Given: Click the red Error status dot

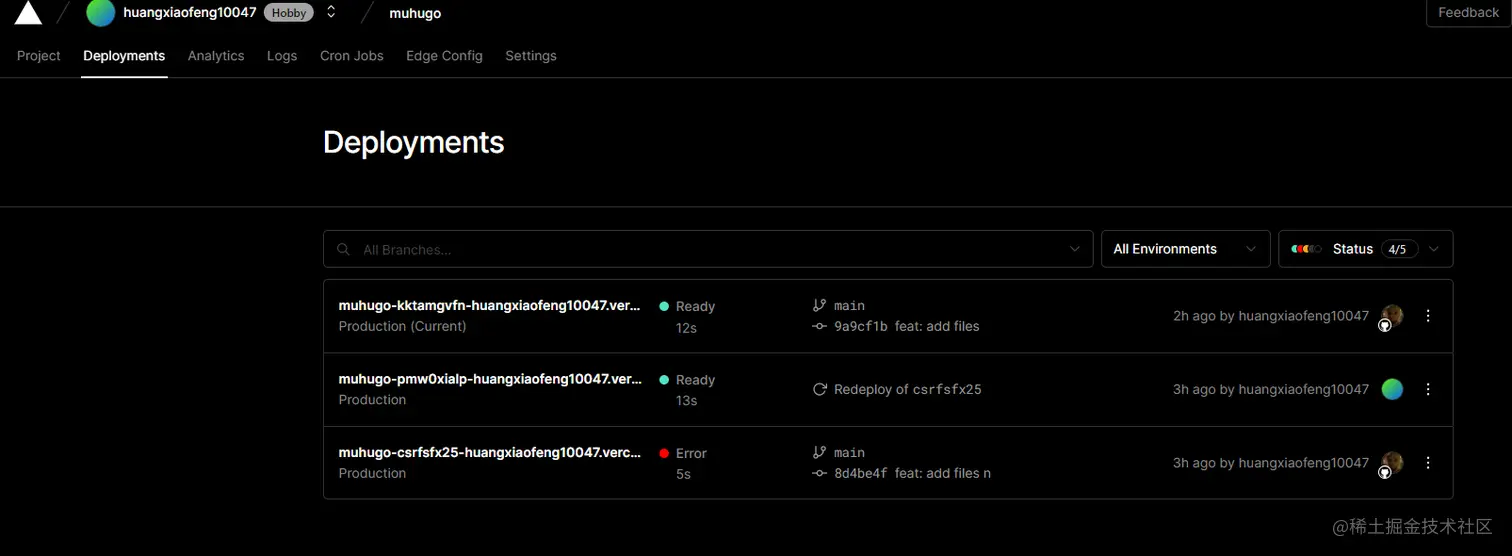Looking at the screenshot, I should (x=664, y=453).
